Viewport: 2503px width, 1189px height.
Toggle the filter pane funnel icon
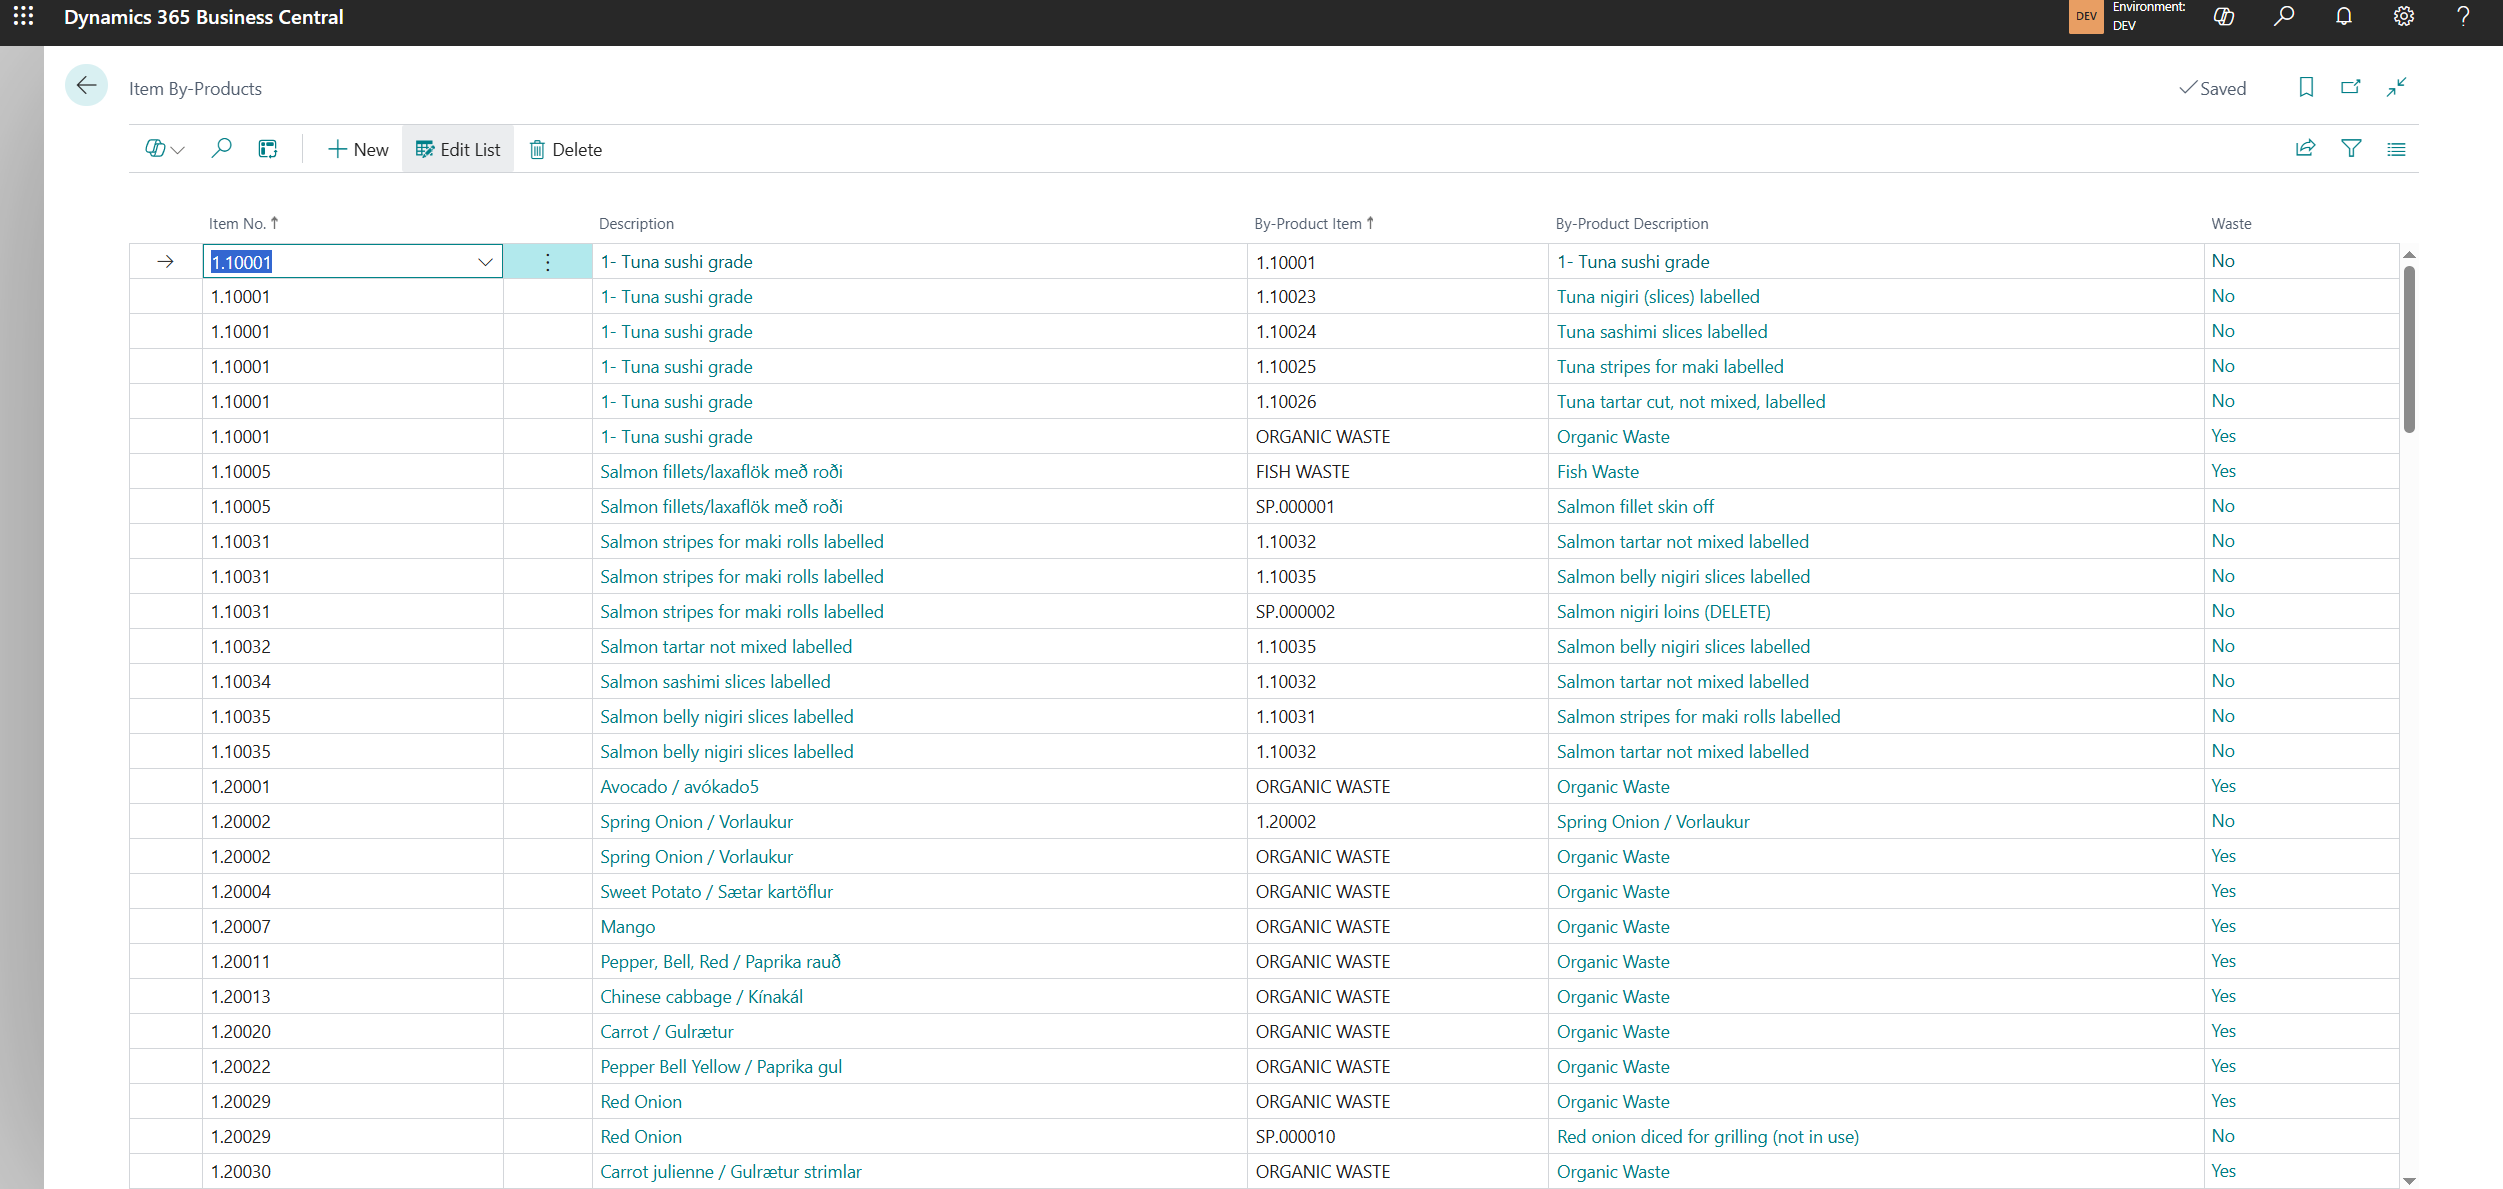click(x=2351, y=149)
